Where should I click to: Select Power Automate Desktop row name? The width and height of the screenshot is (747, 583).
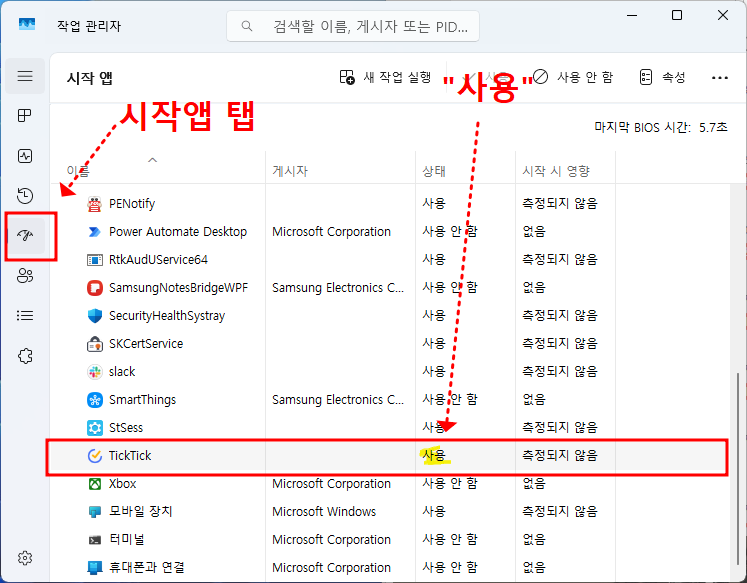coord(178,232)
